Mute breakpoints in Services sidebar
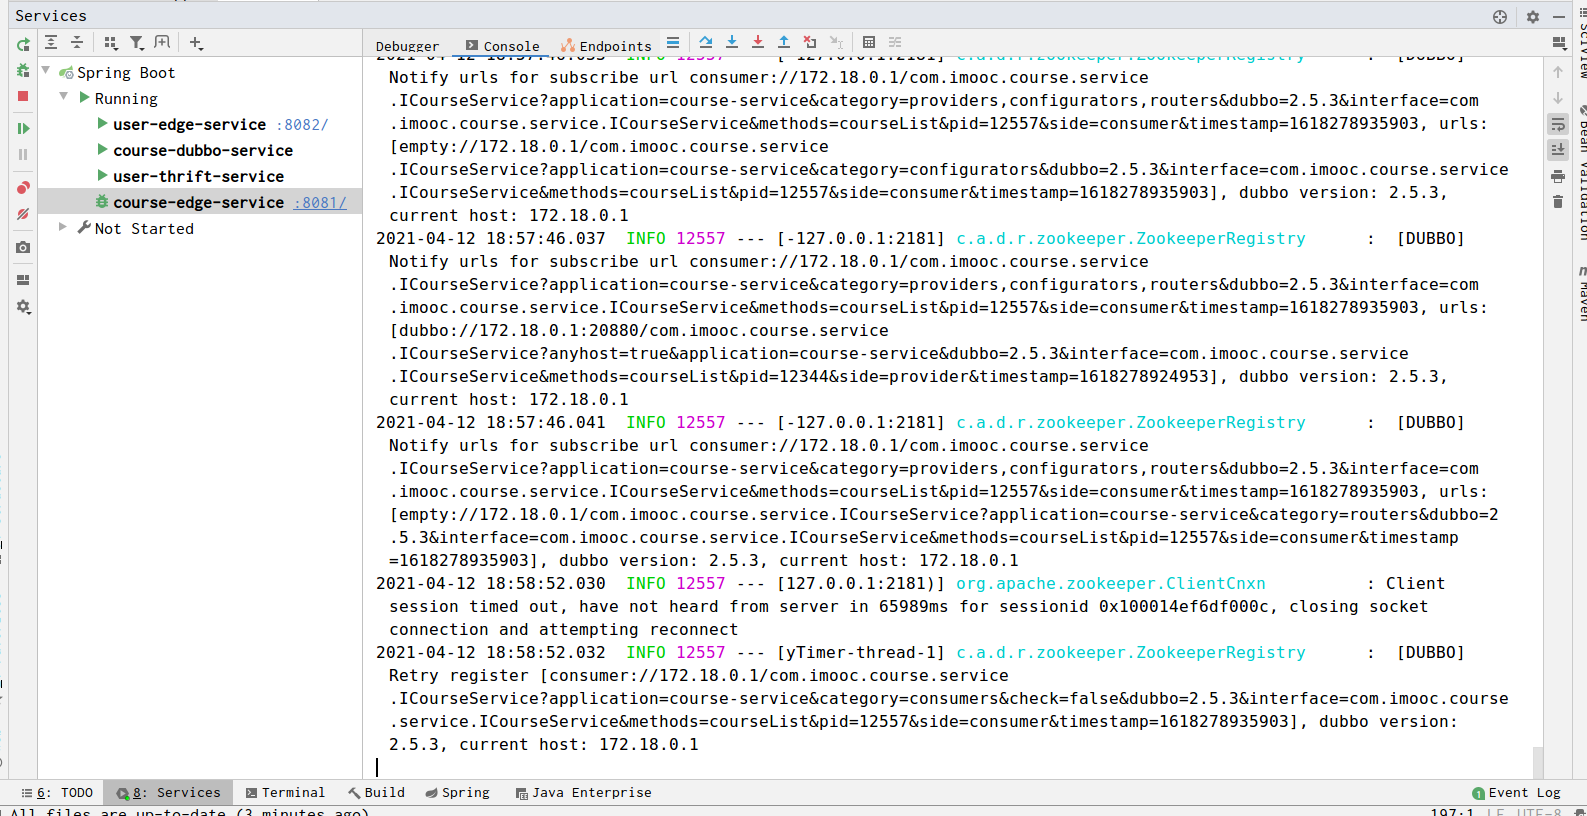The width and height of the screenshot is (1587, 816). tap(23, 214)
